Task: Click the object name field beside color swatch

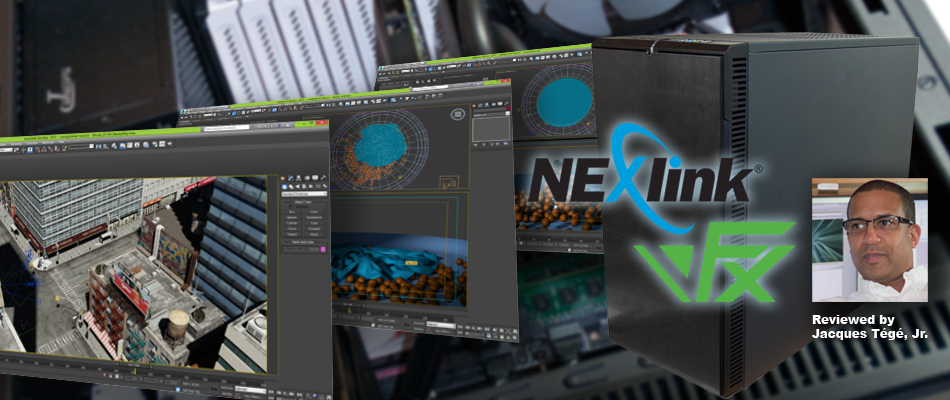Action: [x=301, y=249]
